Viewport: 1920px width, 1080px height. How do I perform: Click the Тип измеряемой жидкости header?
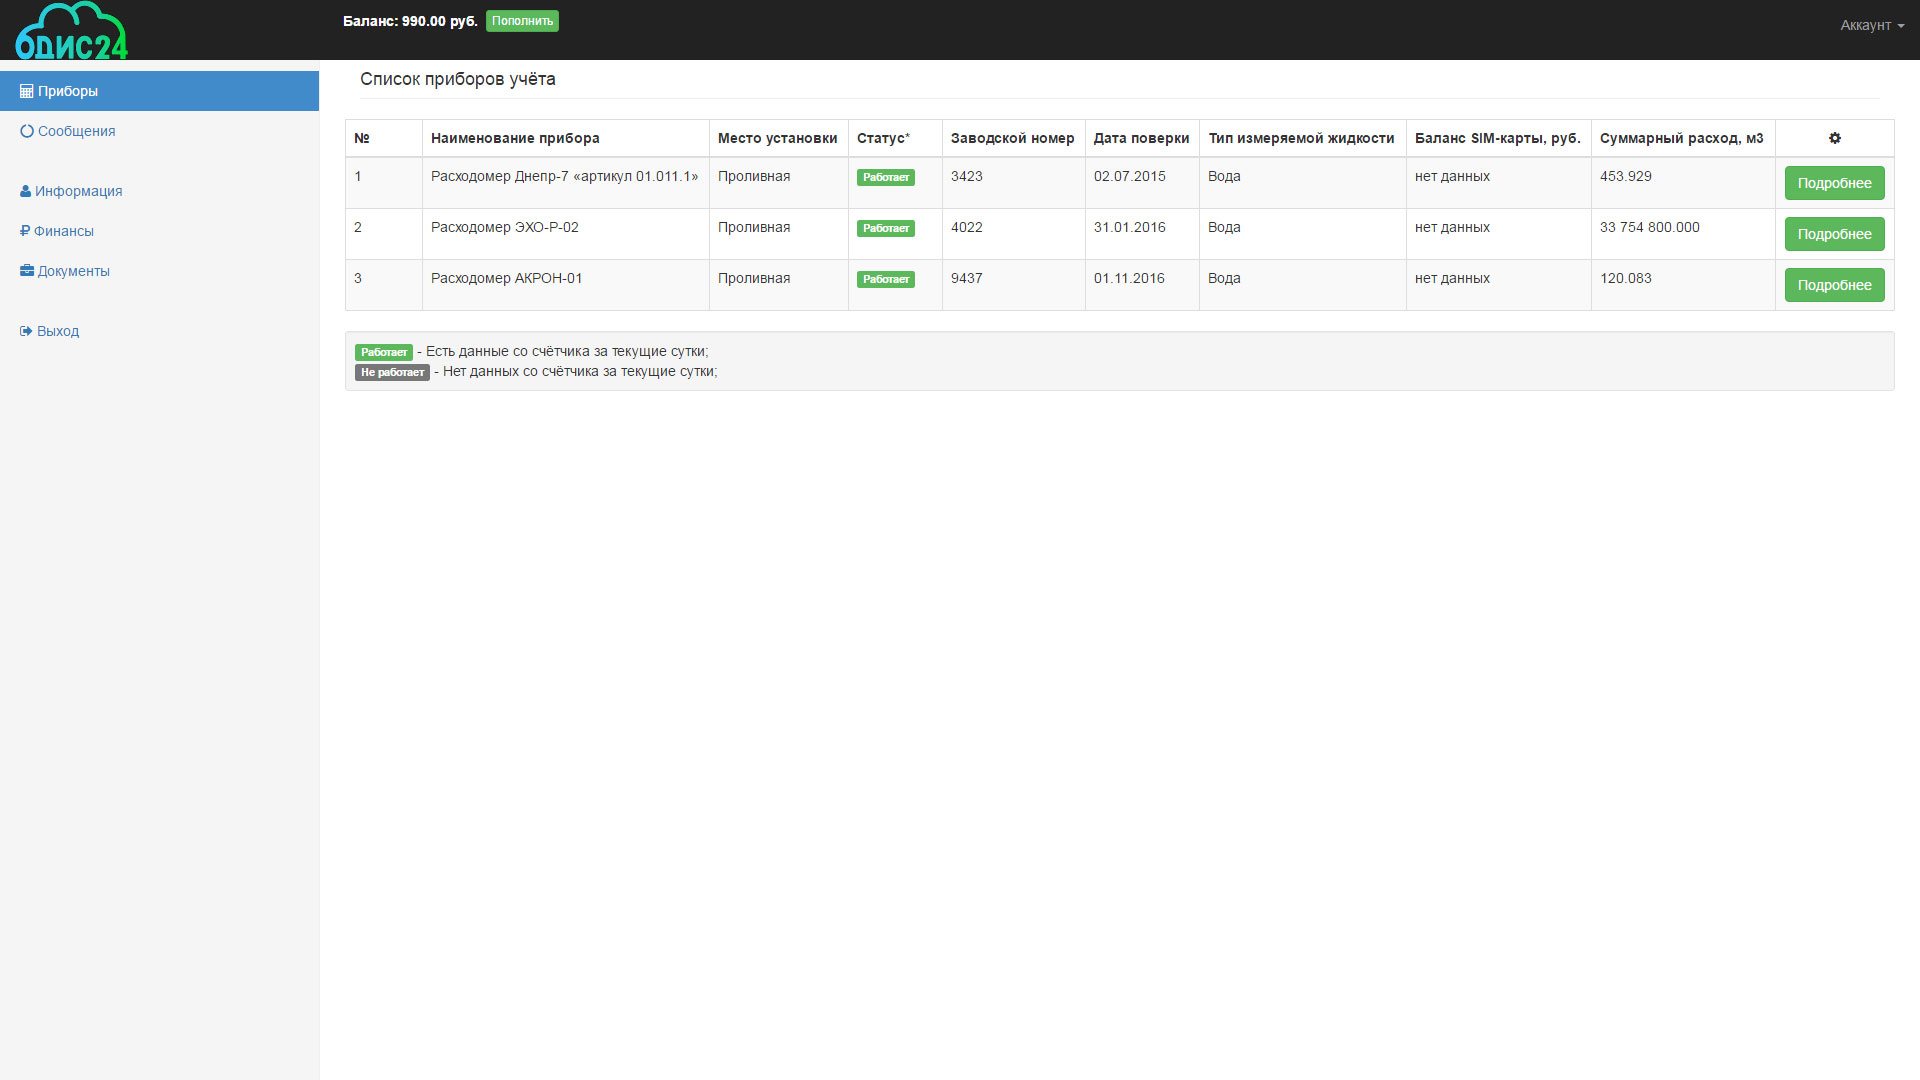click(x=1301, y=138)
